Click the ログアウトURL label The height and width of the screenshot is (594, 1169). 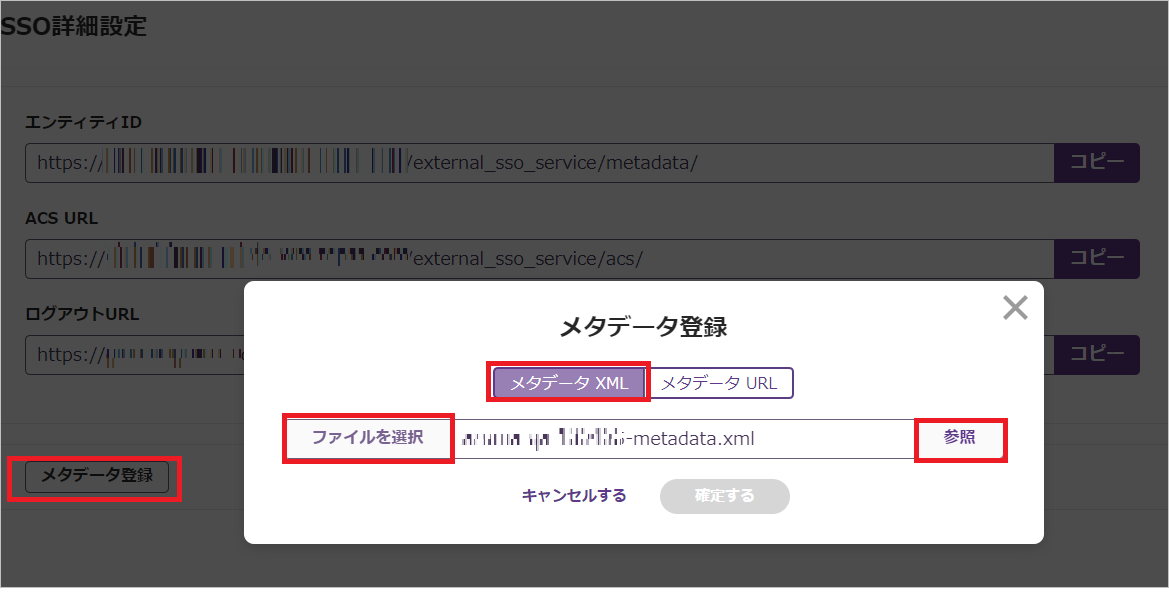pos(82,314)
